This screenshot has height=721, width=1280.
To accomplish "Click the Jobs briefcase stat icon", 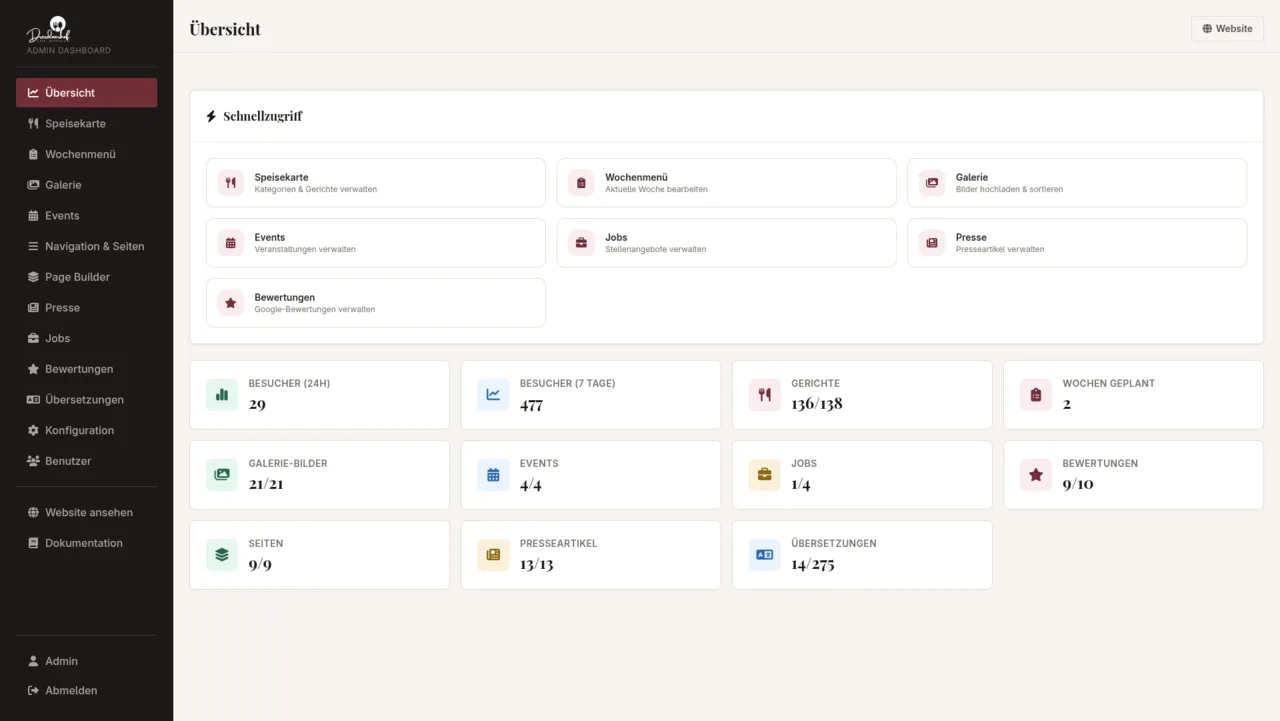I will (x=765, y=475).
